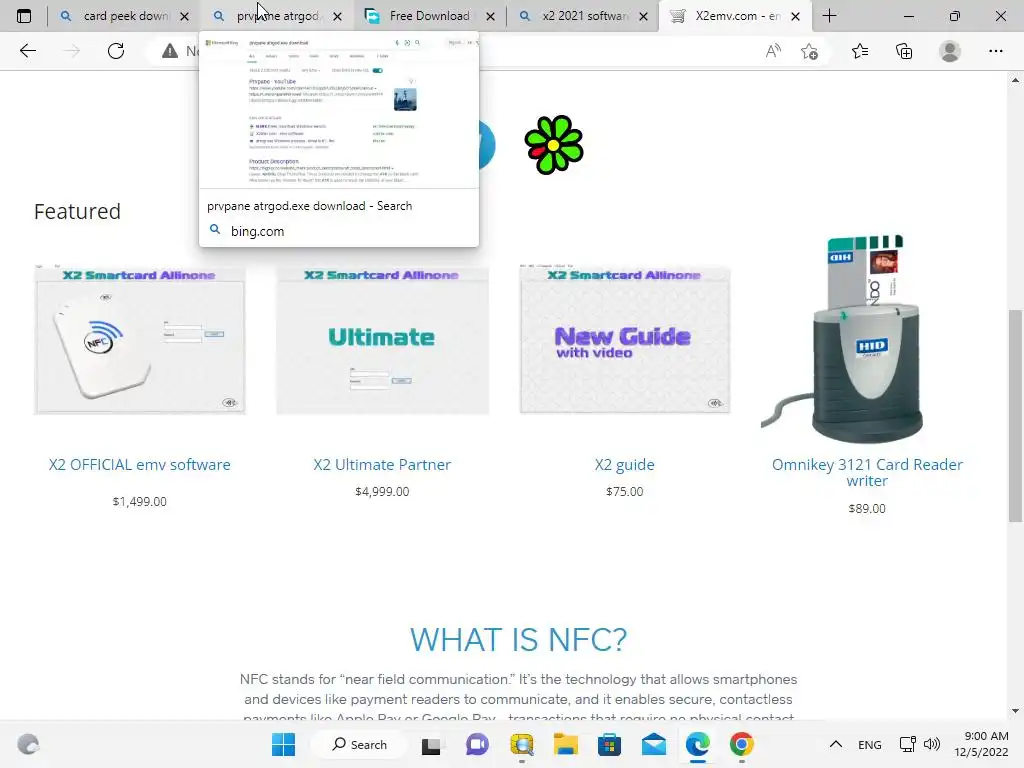Click Microsoft Edge taskbar icon
Screen dimensions: 1024x768
point(697,744)
